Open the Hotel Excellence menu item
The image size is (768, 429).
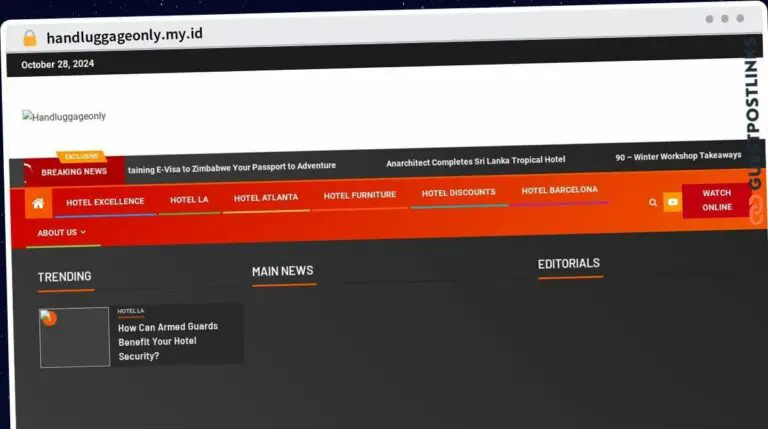(105, 202)
